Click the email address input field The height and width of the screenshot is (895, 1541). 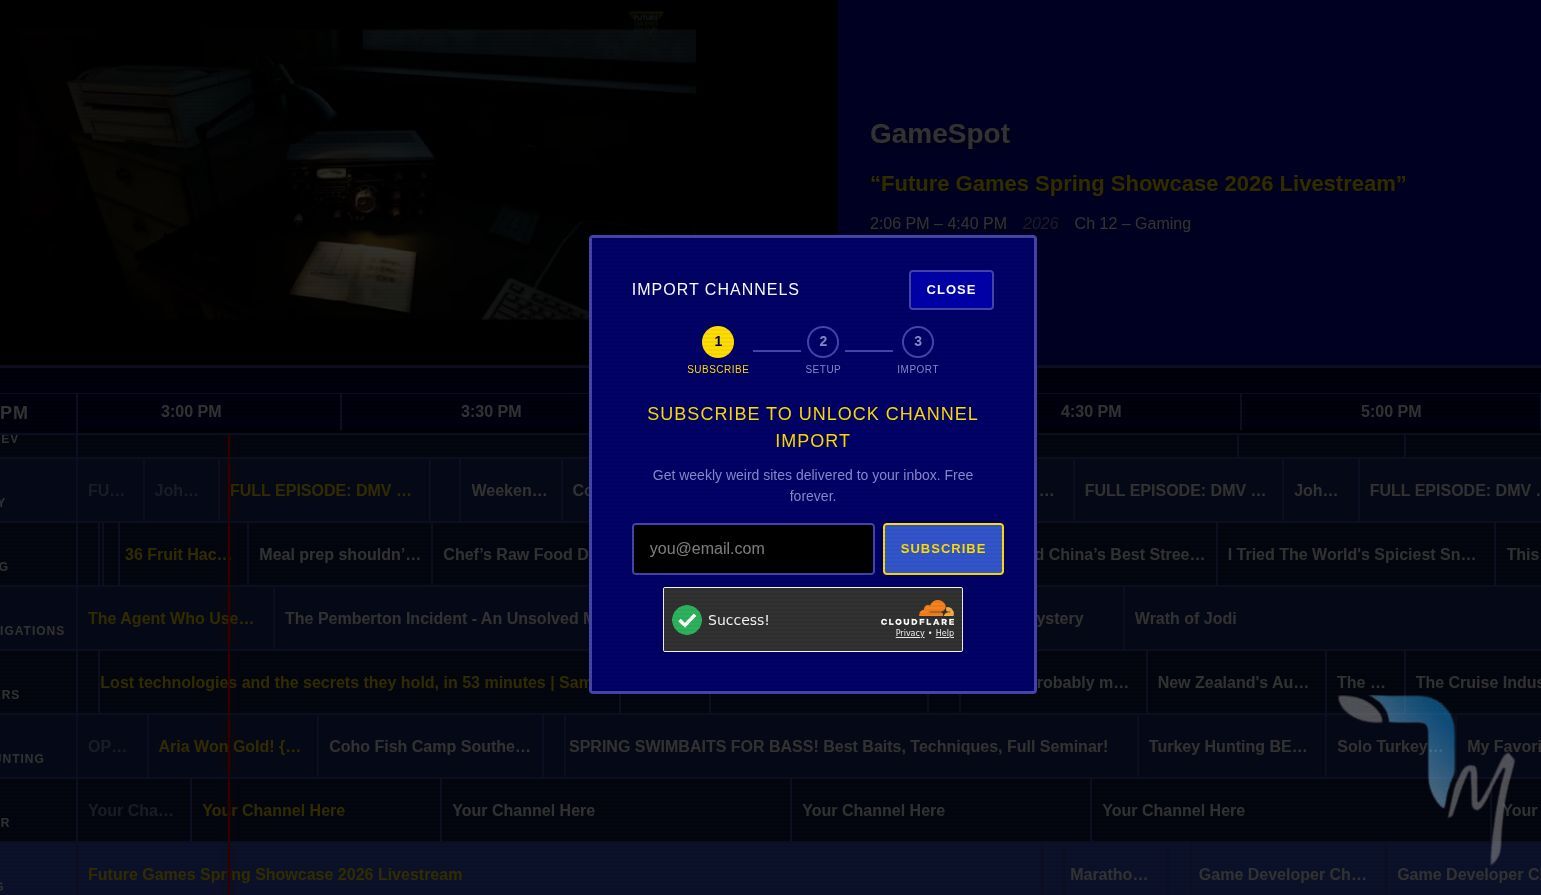click(753, 549)
